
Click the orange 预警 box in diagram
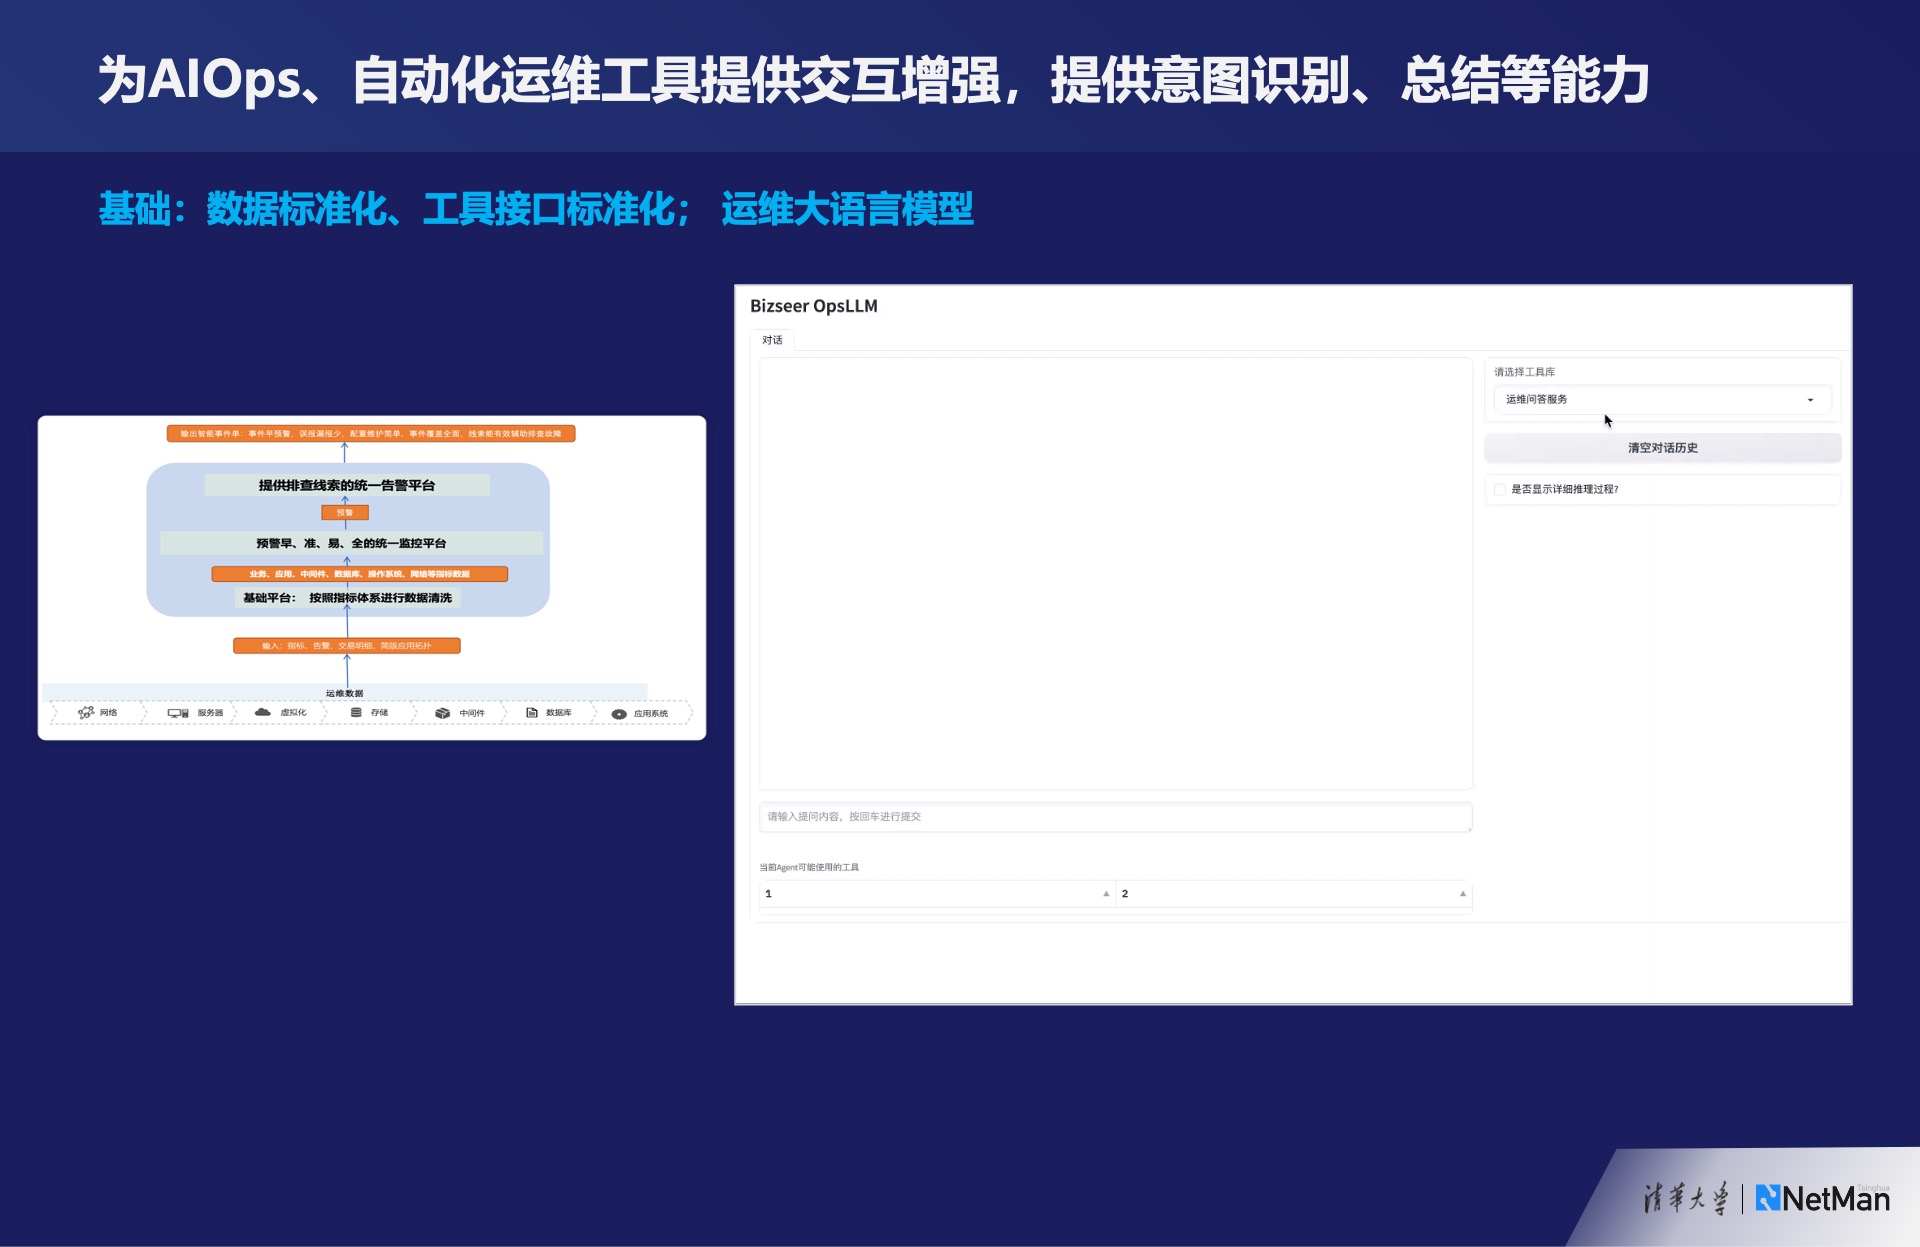click(345, 512)
